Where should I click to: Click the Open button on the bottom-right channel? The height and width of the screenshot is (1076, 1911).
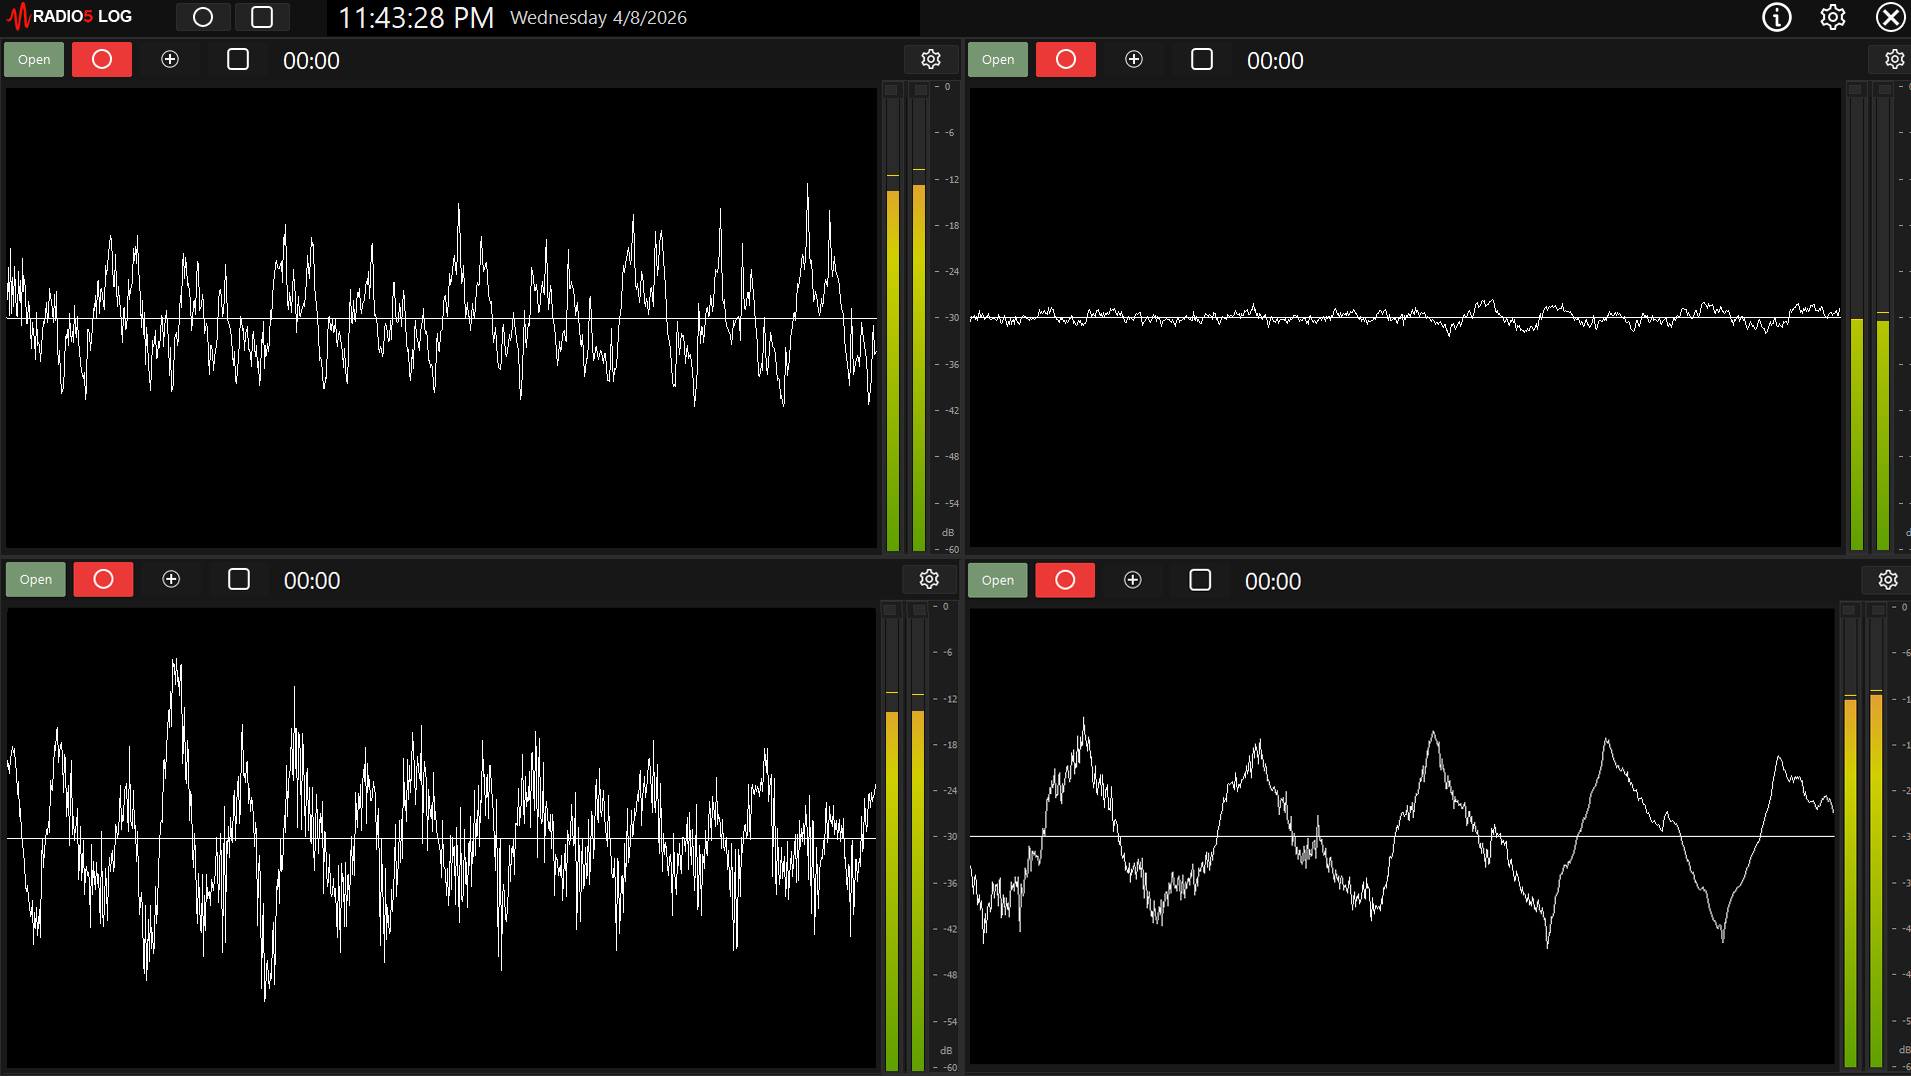(997, 580)
